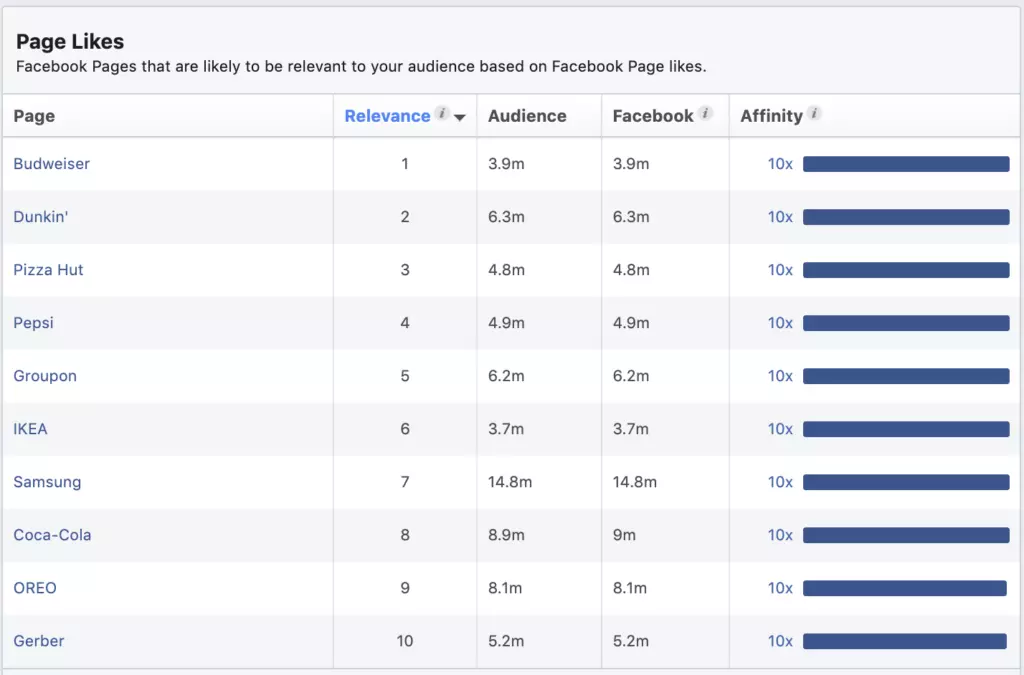Screen dimensions: 1024x675
Task: Open the IKEA page link
Action: coord(30,429)
